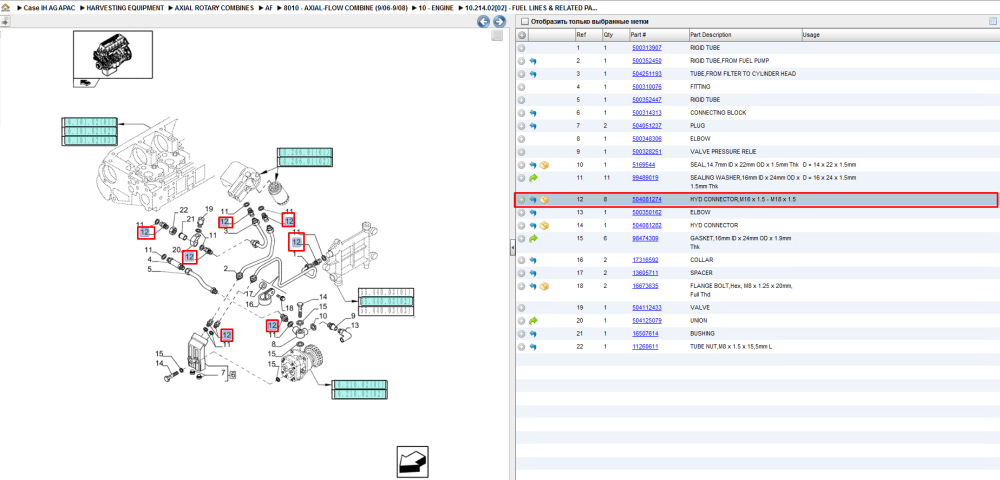
Task: Click callout 13 in the diagram
Action: click(355, 325)
